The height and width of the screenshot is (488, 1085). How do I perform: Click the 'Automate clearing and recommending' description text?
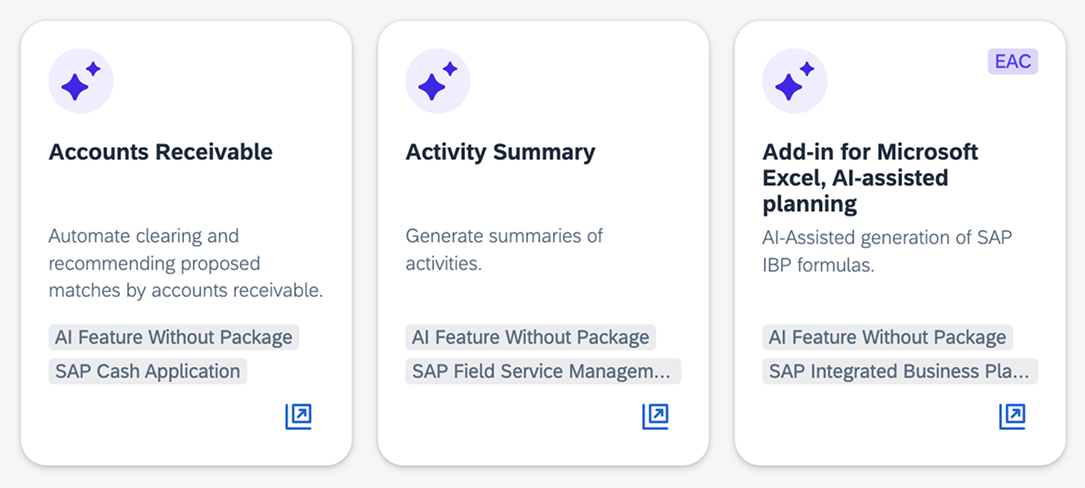[186, 264]
